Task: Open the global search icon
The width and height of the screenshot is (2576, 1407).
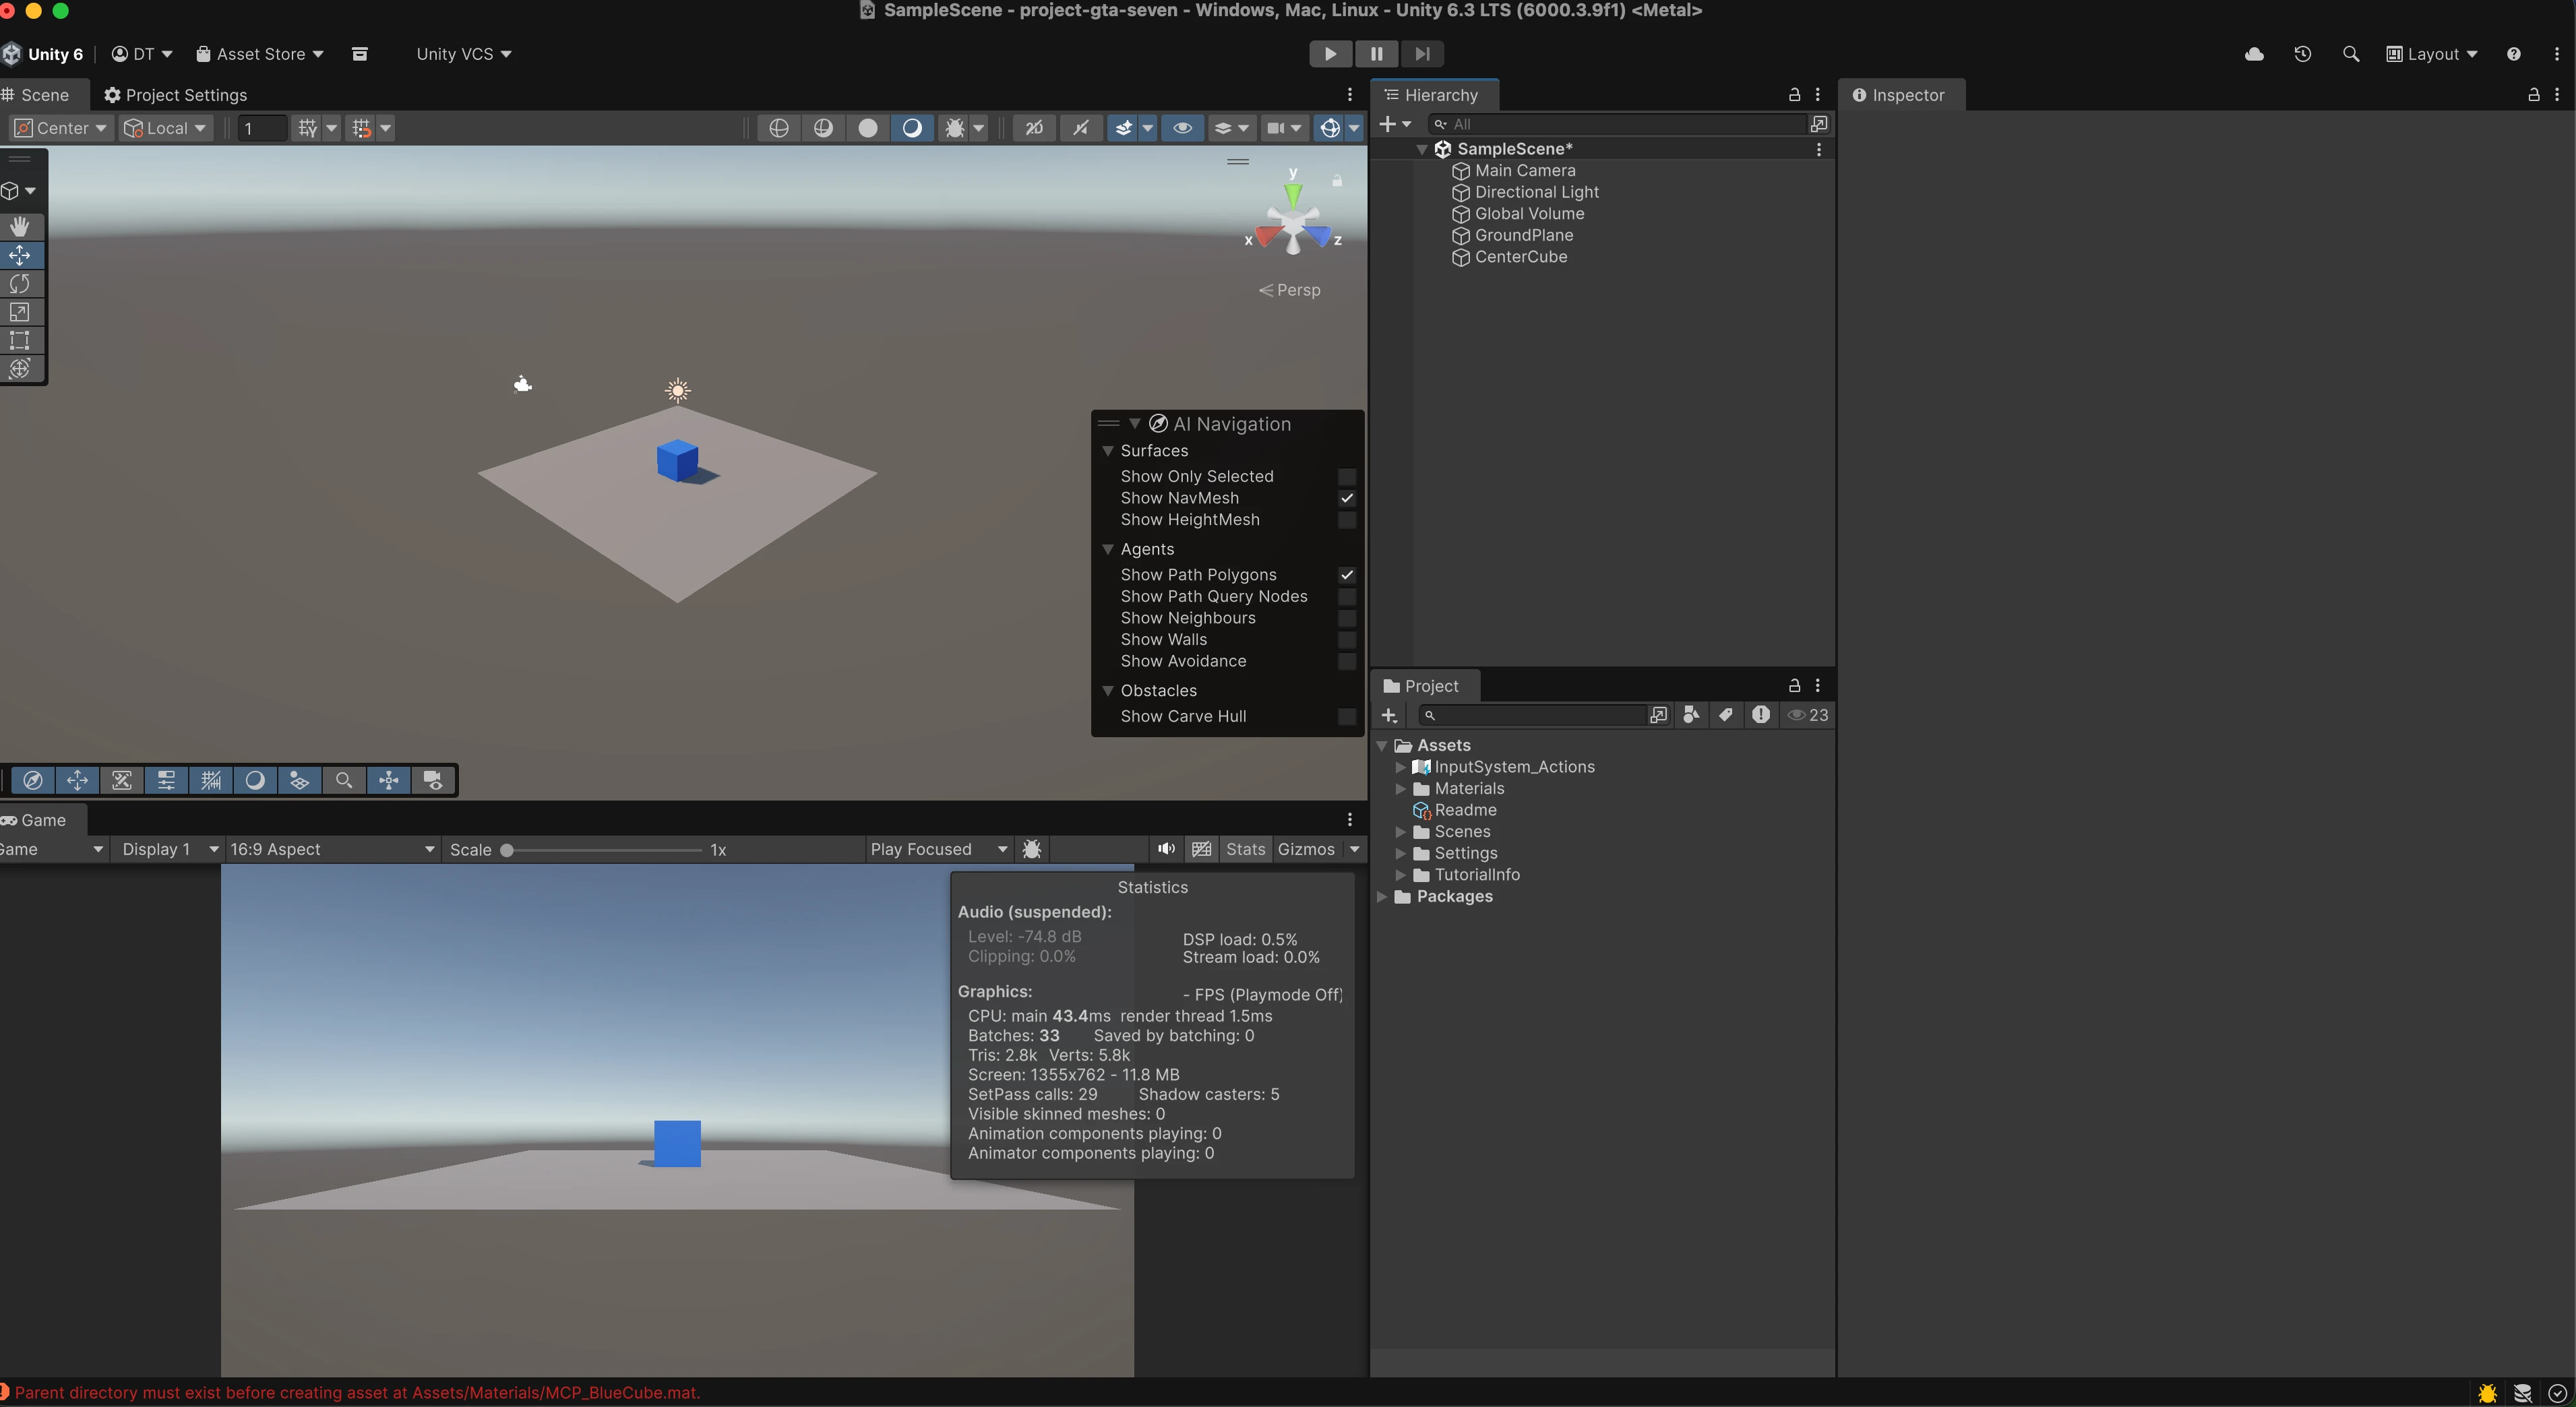Action: pos(2351,54)
